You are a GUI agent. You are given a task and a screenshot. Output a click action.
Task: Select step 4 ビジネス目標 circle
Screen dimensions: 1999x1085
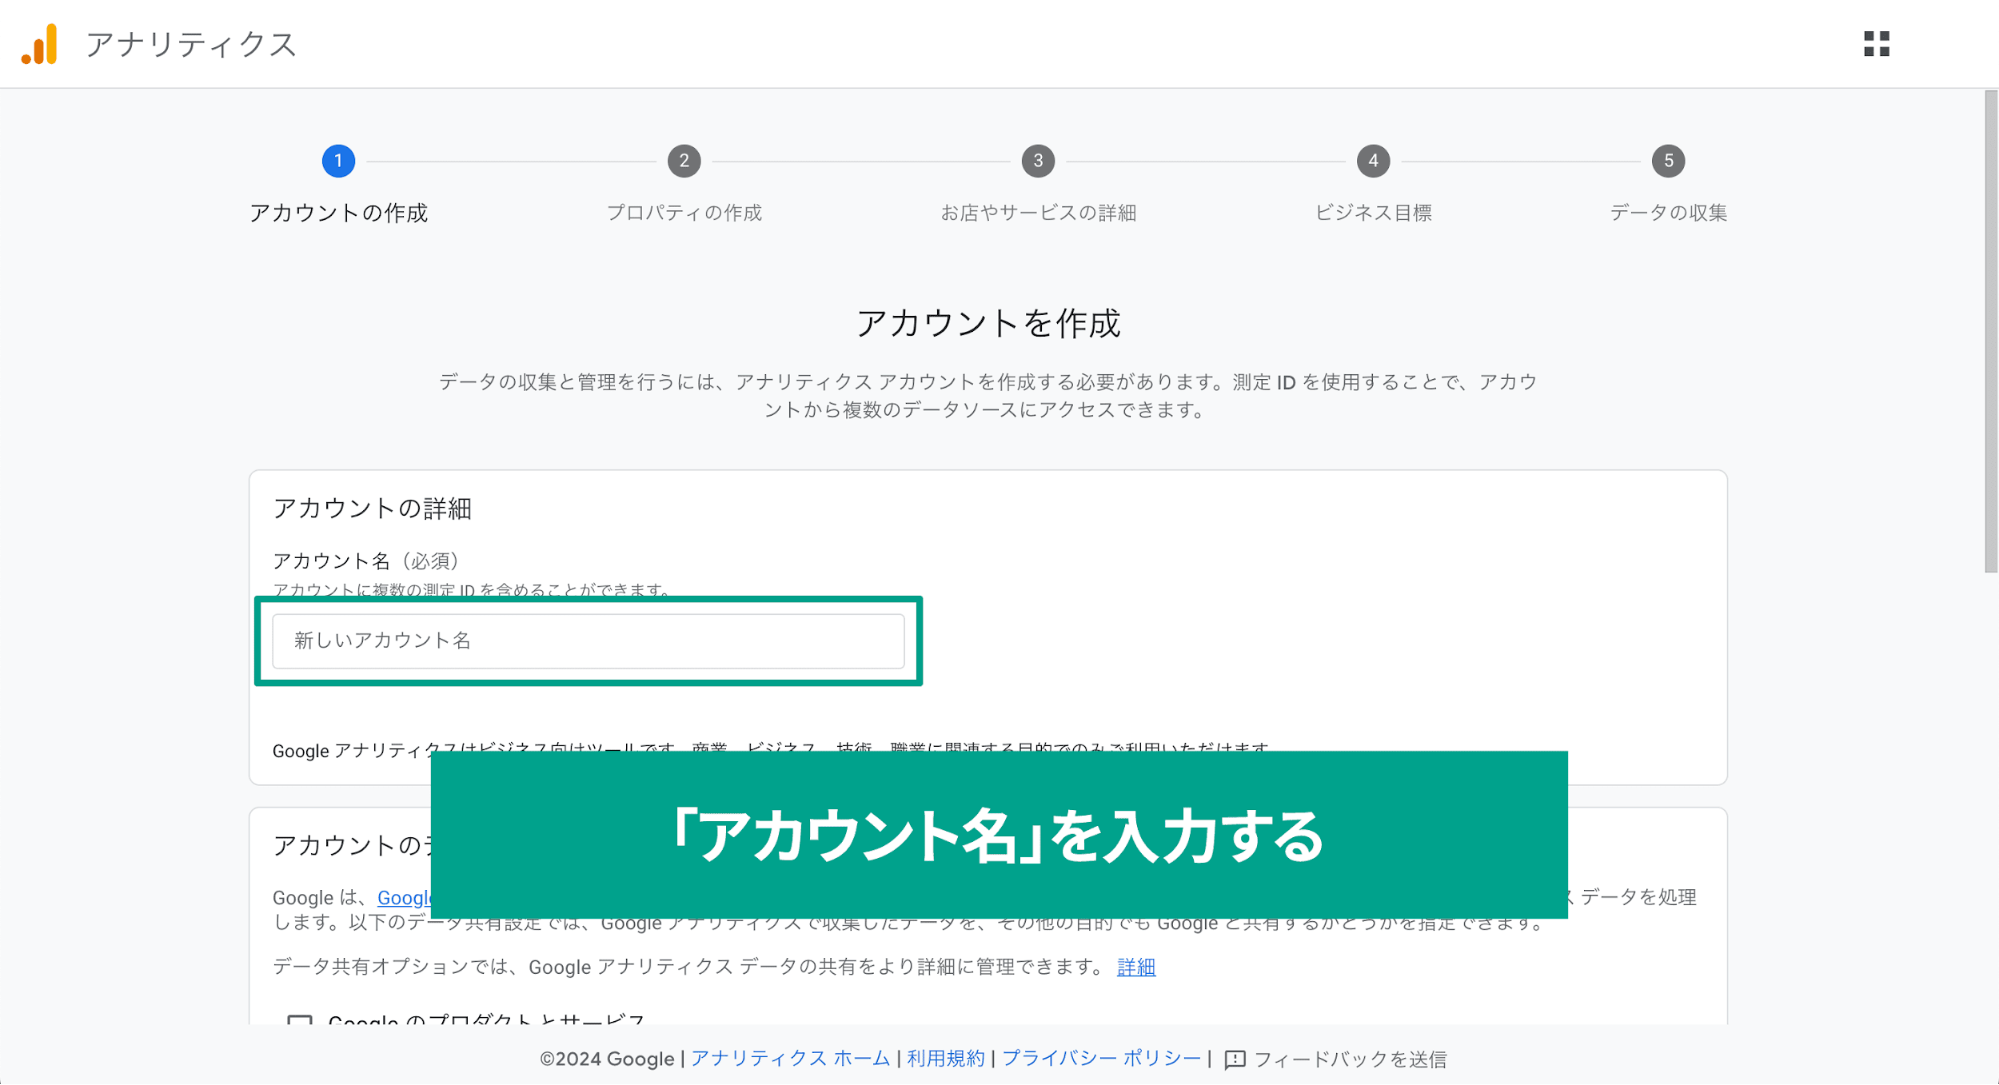pyautogui.click(x=1373, y=161)
